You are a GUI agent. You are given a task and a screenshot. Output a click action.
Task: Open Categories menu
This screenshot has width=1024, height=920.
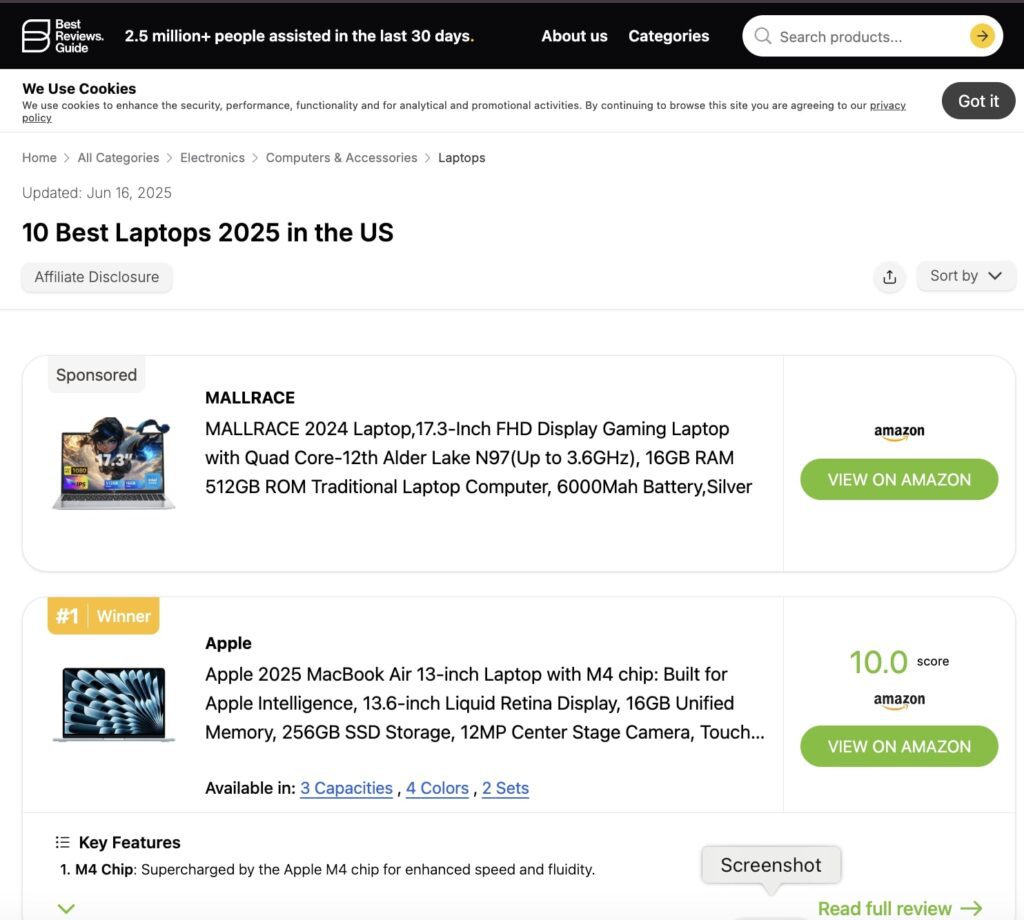668,36
